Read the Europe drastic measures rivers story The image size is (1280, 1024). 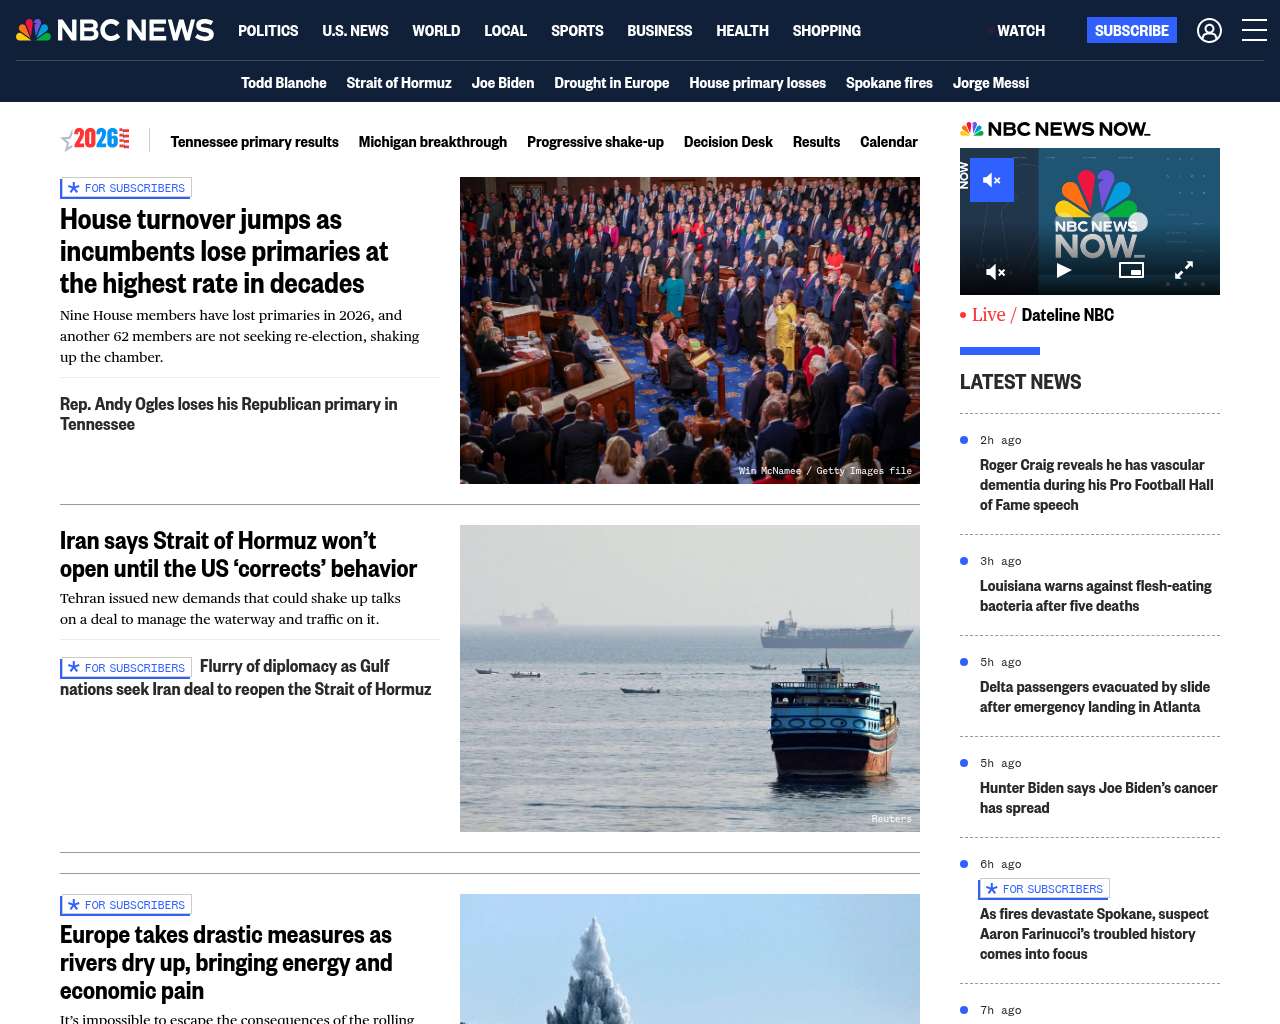click(x=226, y=962)
